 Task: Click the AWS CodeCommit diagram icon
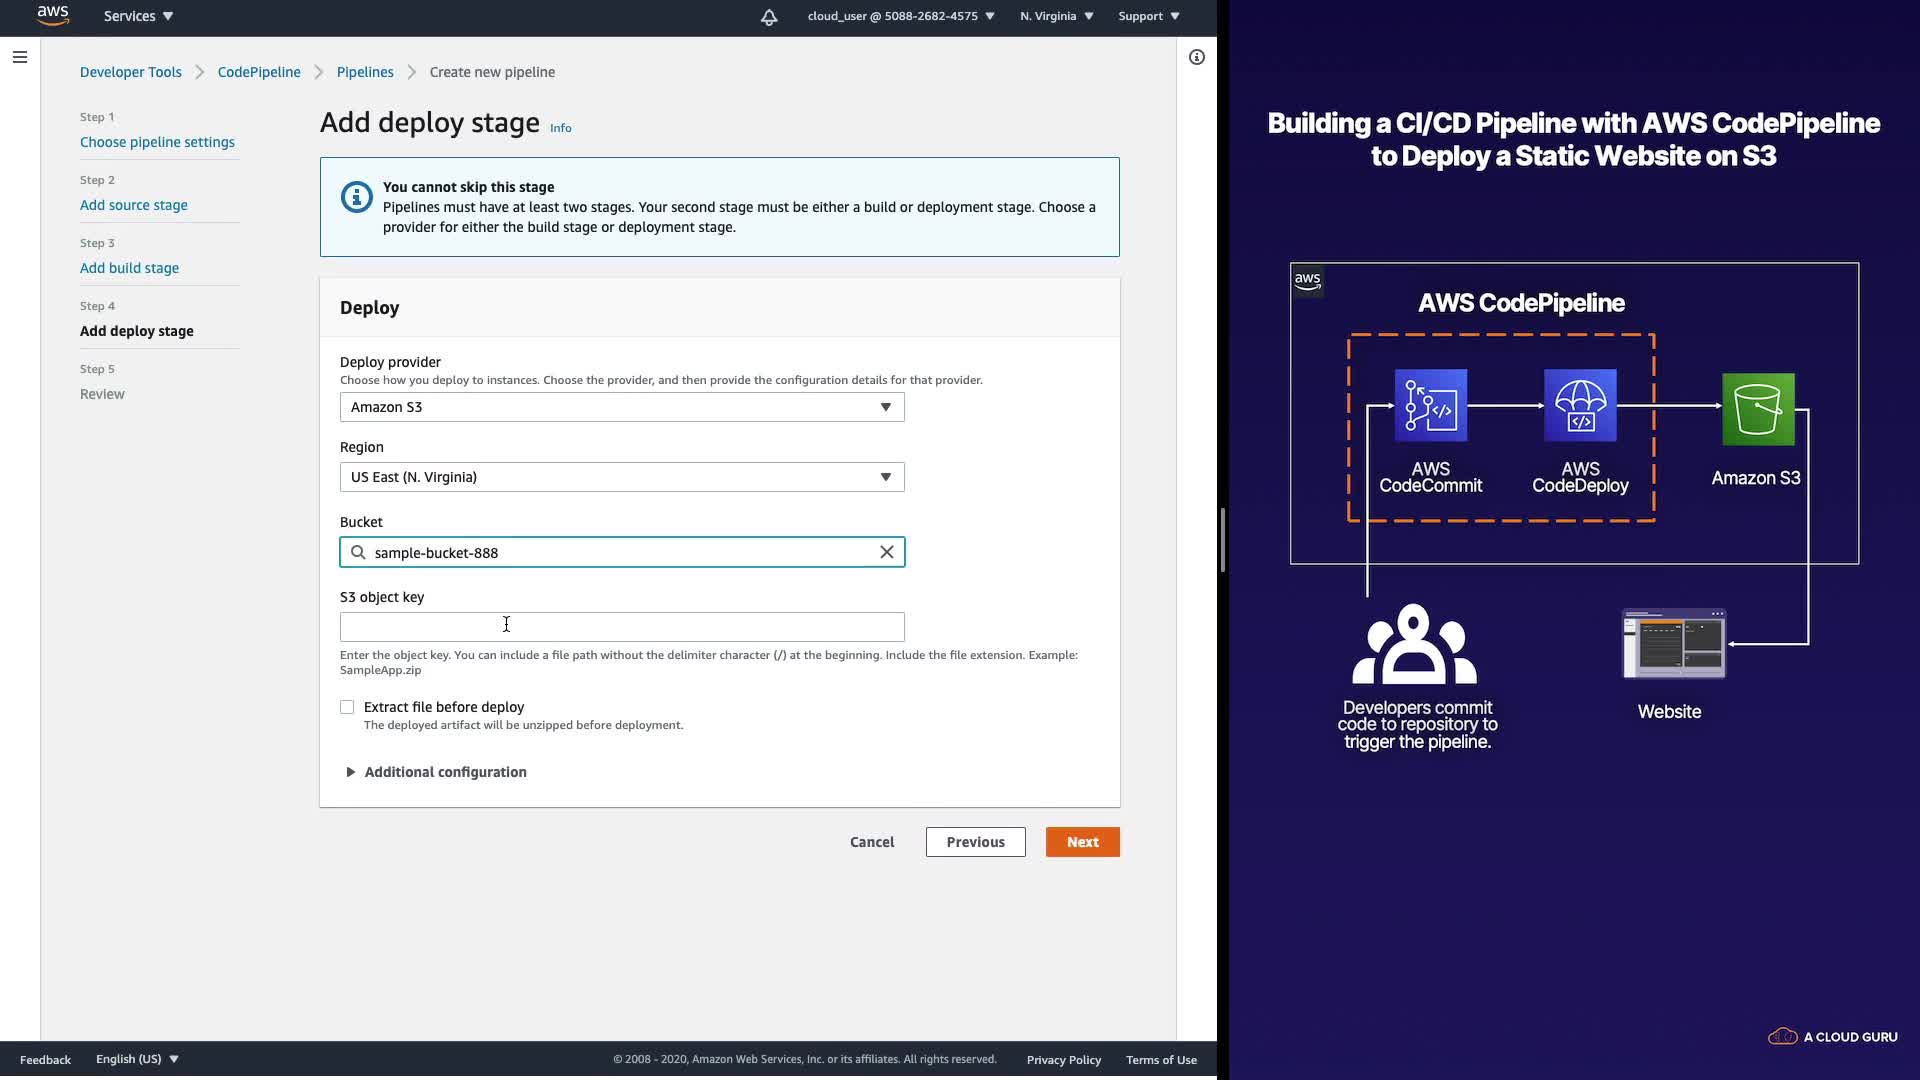click(1430, 405)
